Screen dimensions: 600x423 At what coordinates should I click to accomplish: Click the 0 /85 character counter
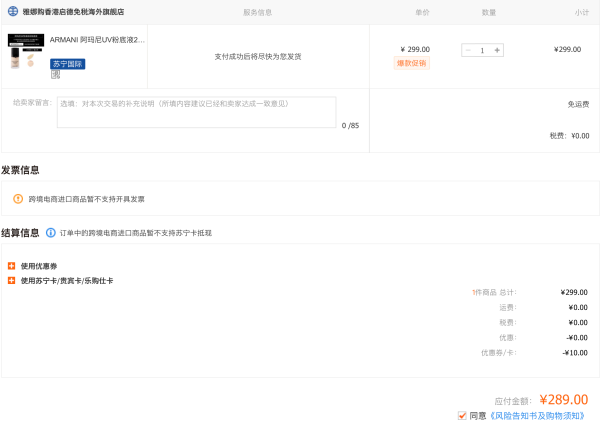pos(350,126)
